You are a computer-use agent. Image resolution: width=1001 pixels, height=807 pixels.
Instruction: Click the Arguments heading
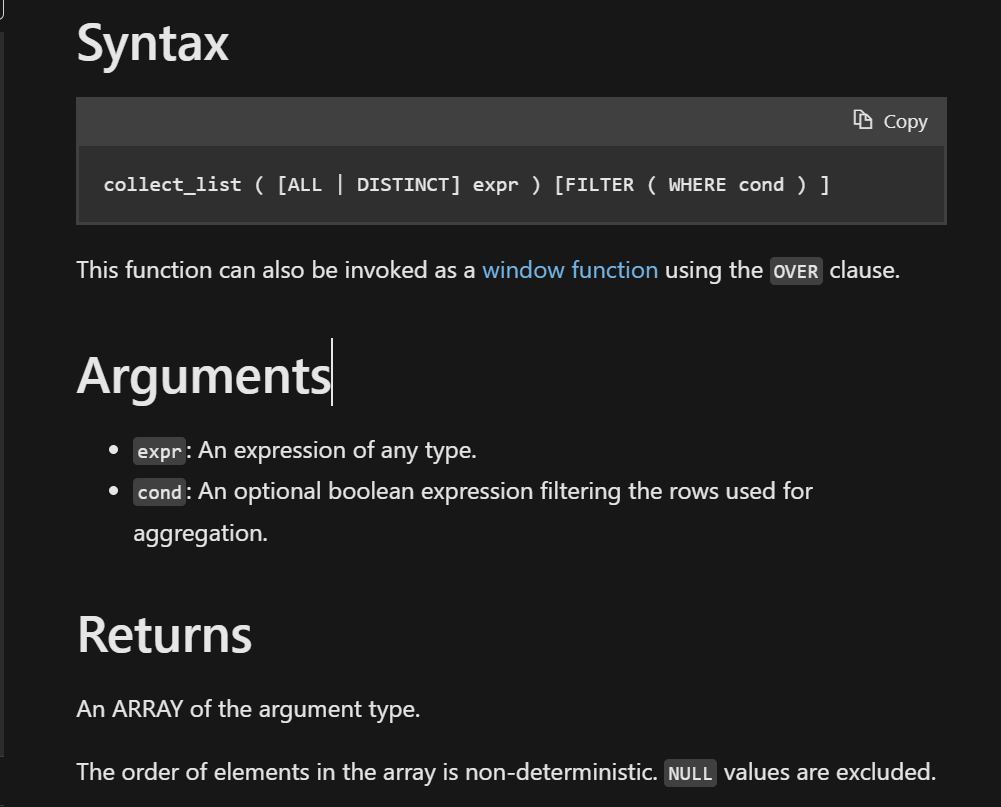(204, 374)
